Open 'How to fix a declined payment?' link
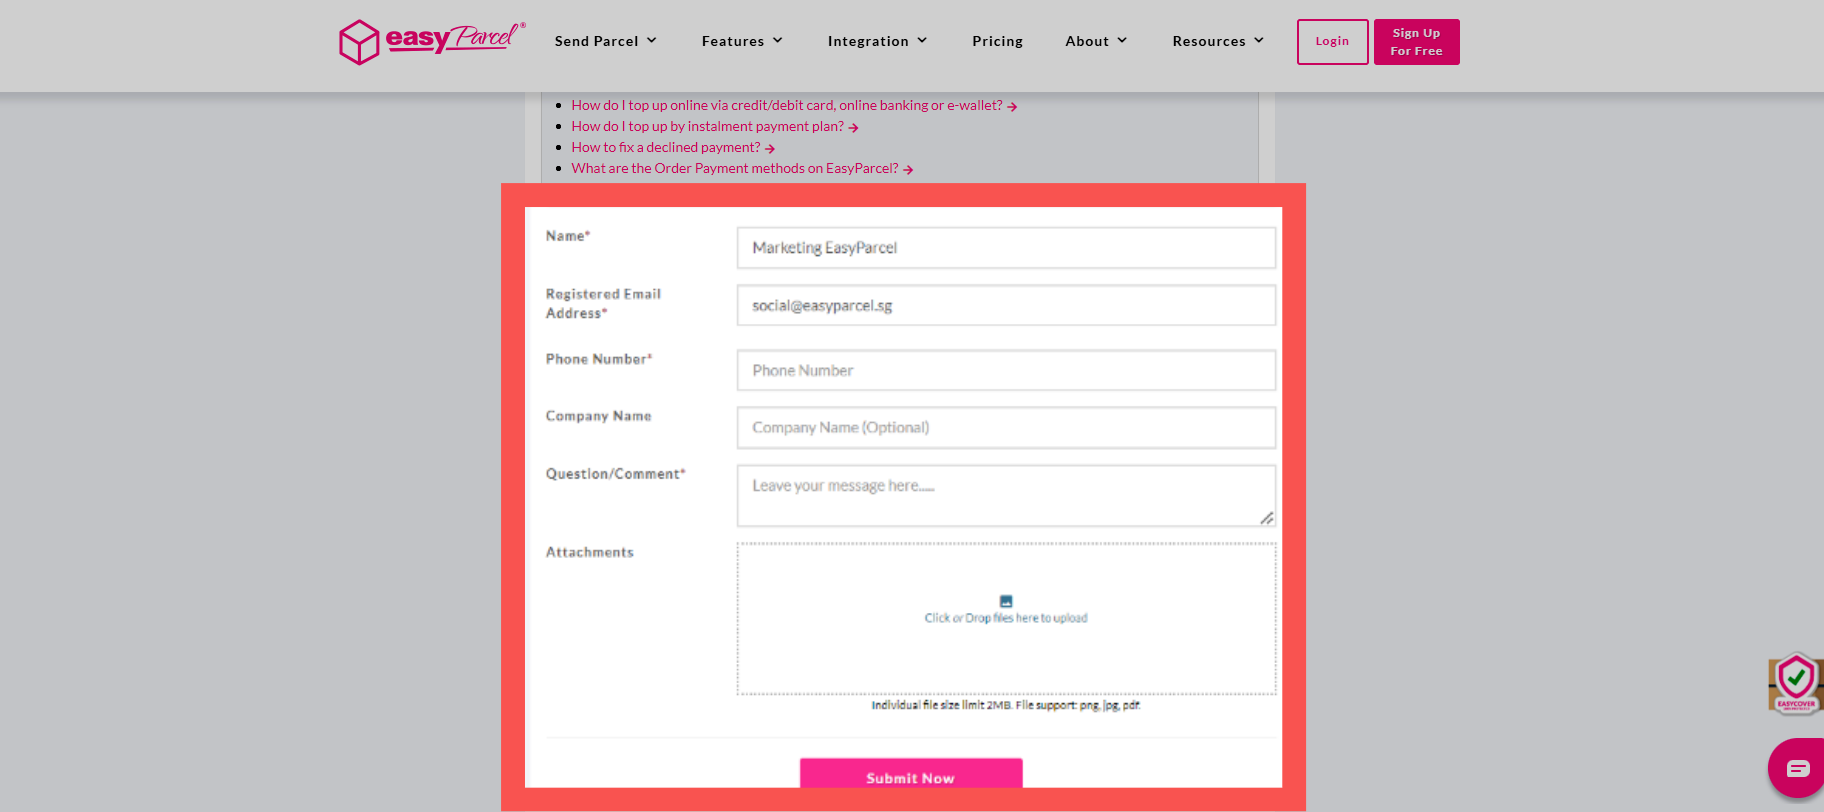Viewport: 1824px width, 812px height. [673, 147]
